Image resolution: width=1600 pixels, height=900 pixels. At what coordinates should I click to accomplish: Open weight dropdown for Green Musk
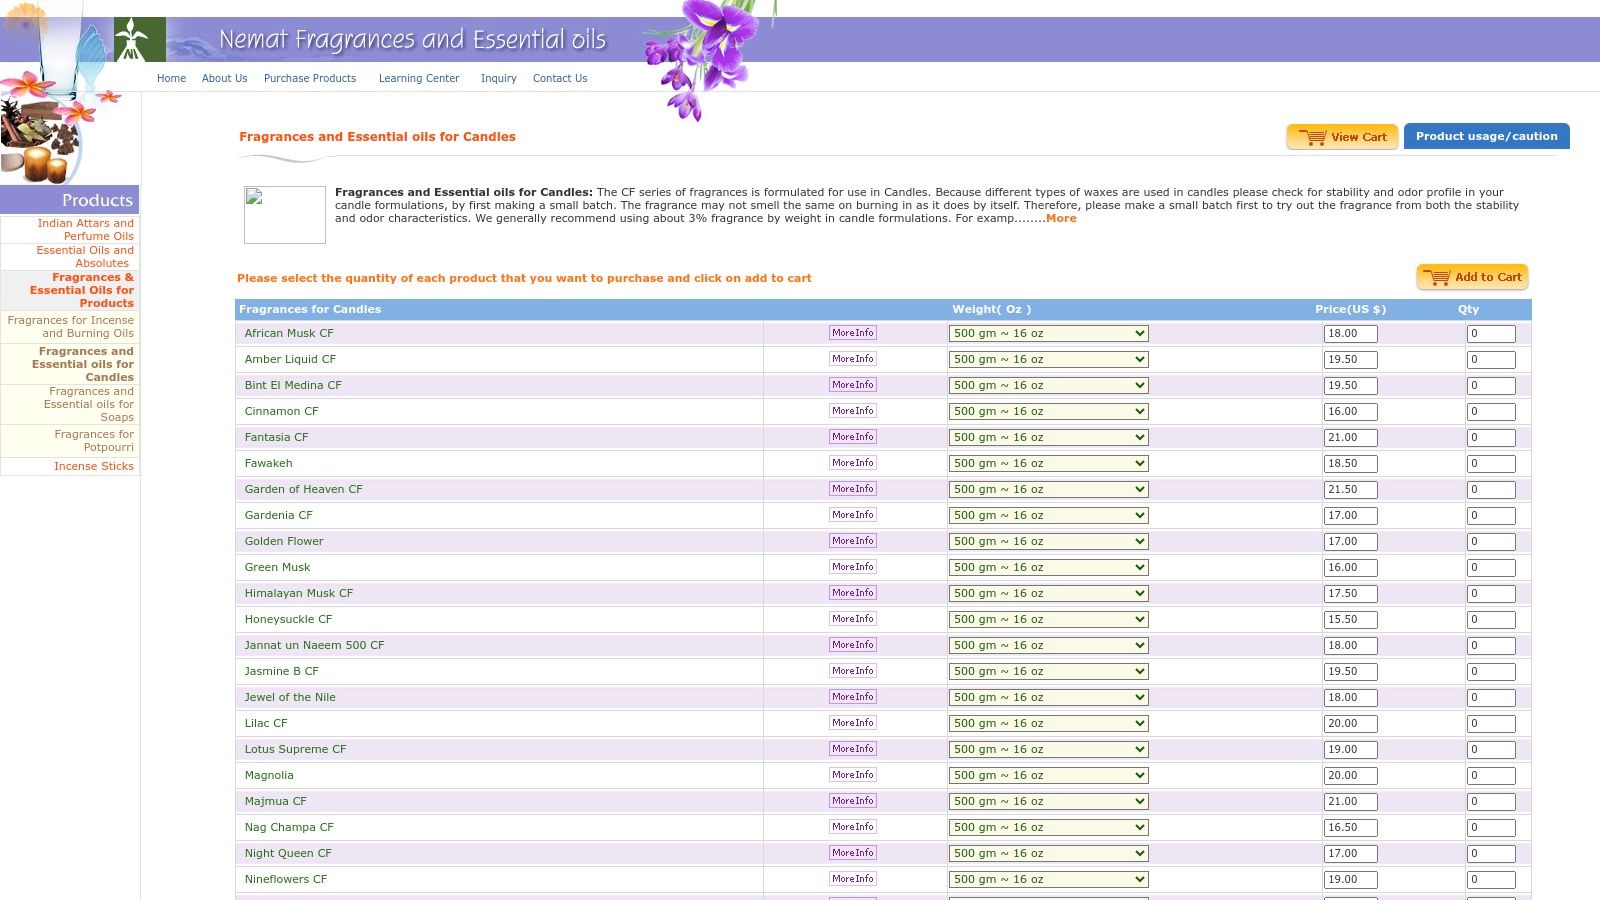[x=1048, y=567]
